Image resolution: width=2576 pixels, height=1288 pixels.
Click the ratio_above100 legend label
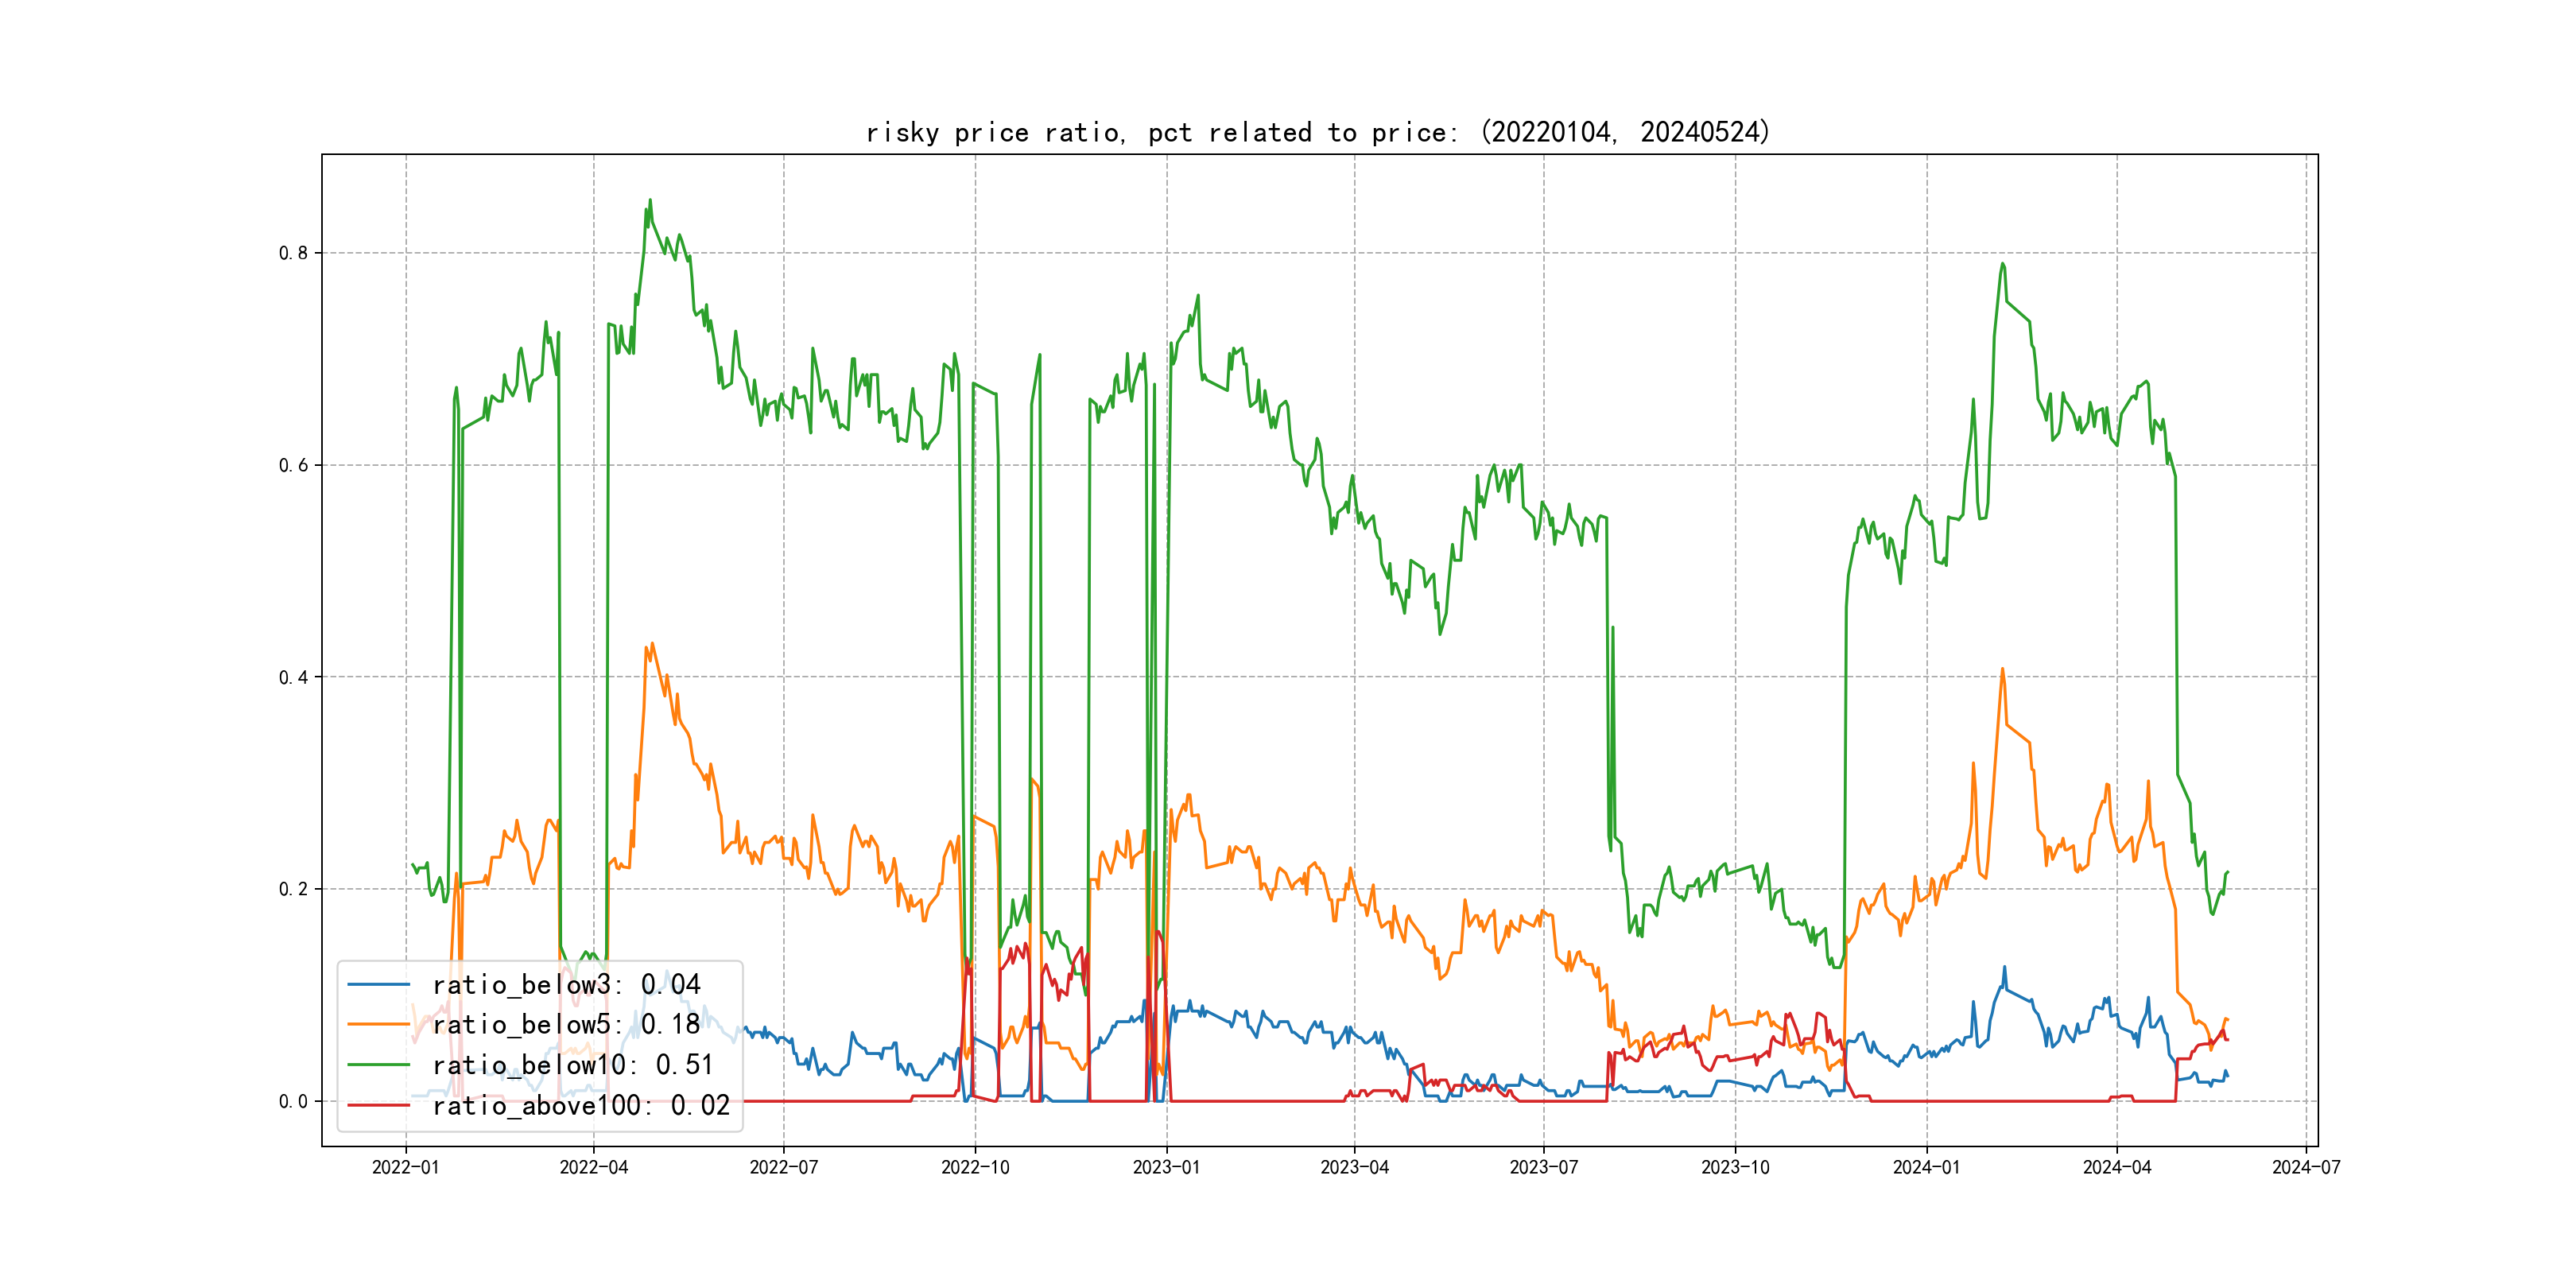coord(580,1105)
